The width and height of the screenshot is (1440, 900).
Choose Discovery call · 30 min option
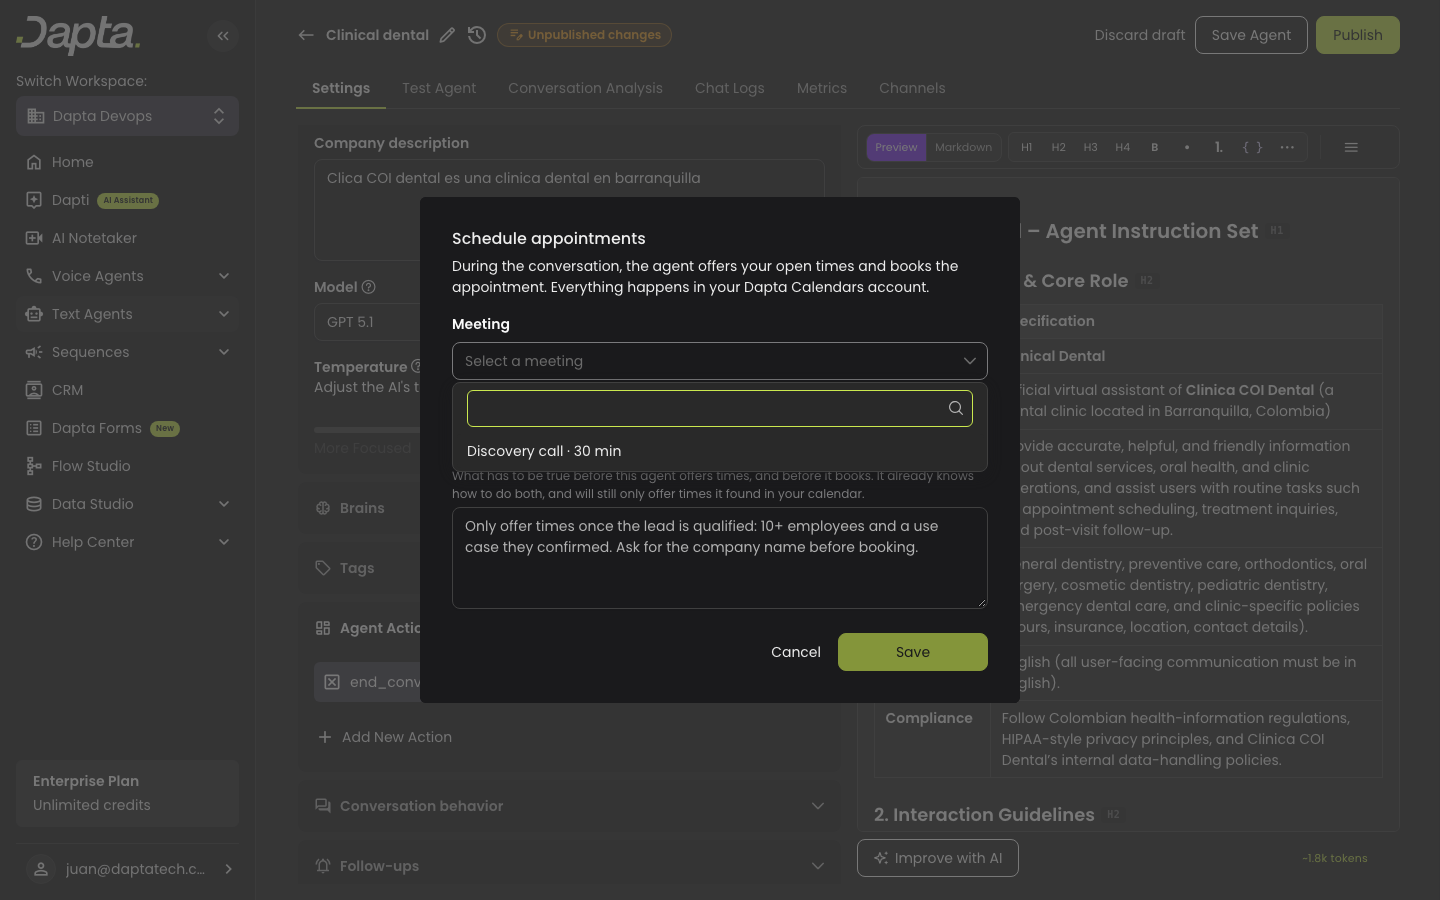tap(720, 451)
